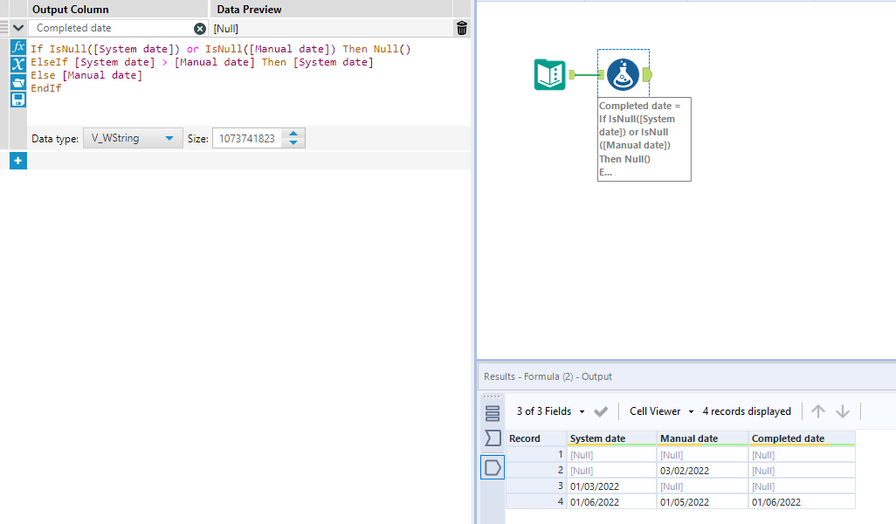Click the Formula tool annotation box

(644, 139)
